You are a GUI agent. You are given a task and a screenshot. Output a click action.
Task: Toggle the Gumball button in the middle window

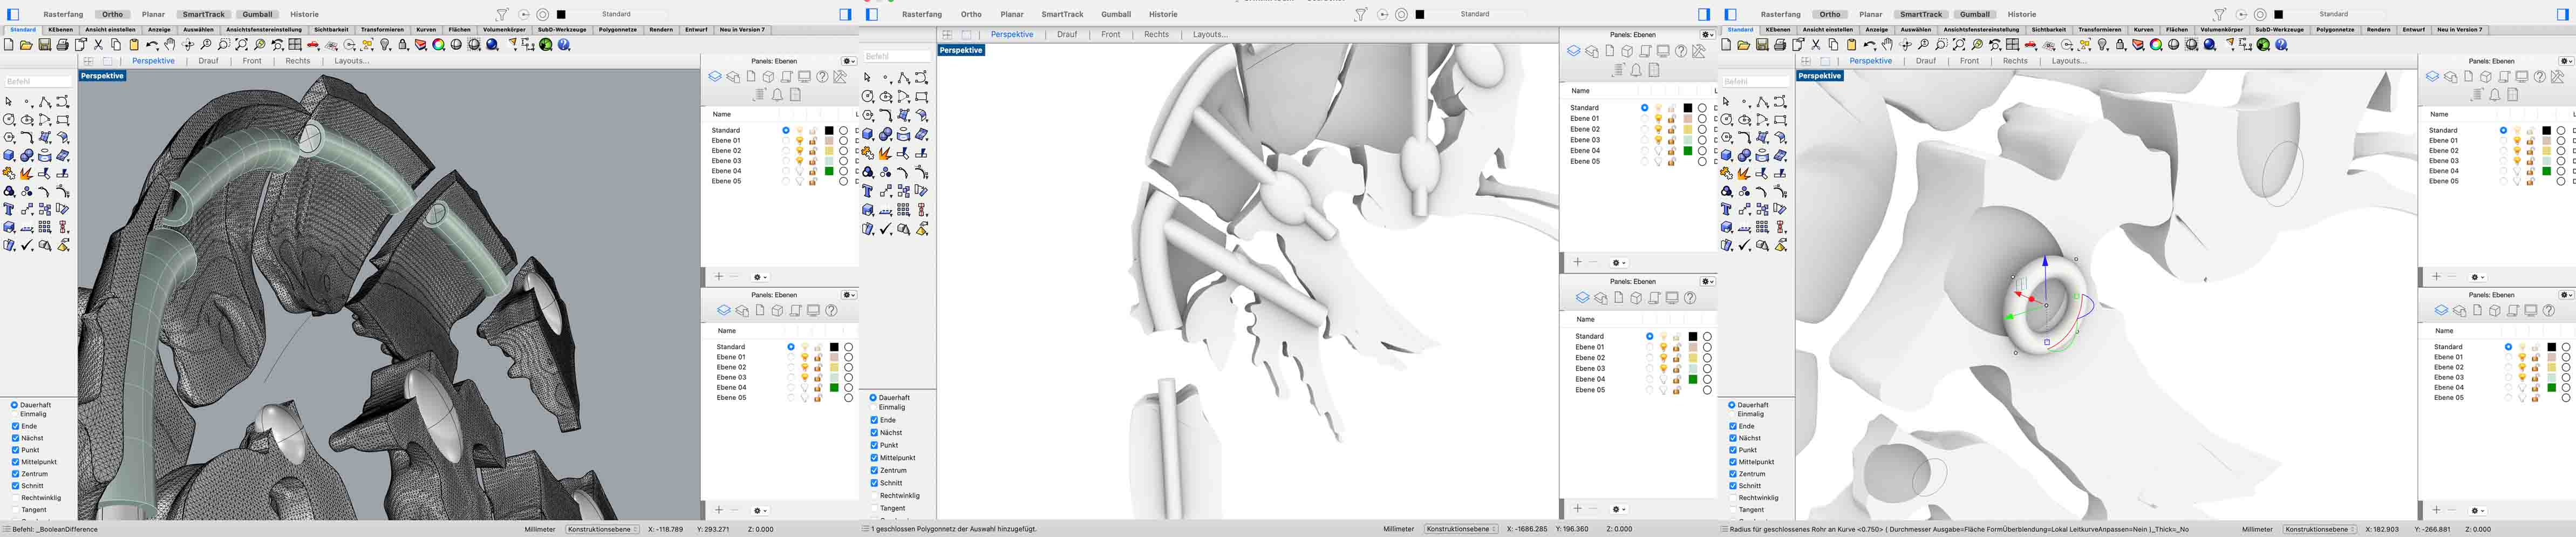click(1115, 15)
